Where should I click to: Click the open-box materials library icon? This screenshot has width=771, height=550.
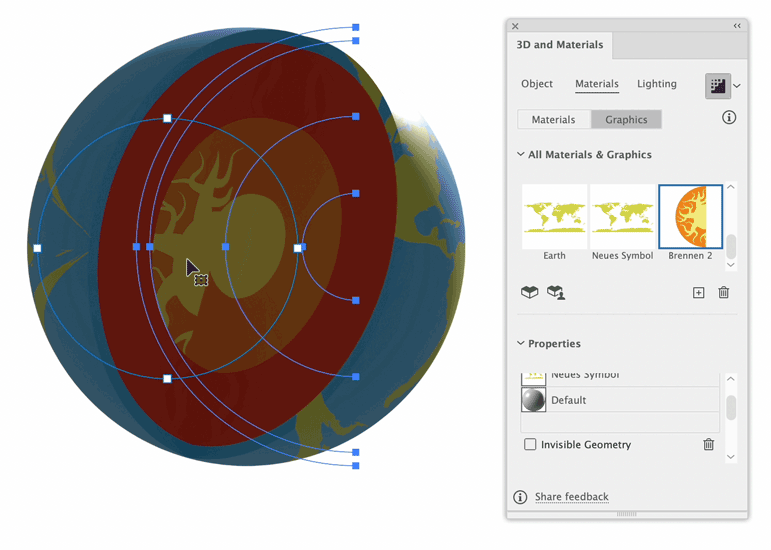(x=530, y=292)
